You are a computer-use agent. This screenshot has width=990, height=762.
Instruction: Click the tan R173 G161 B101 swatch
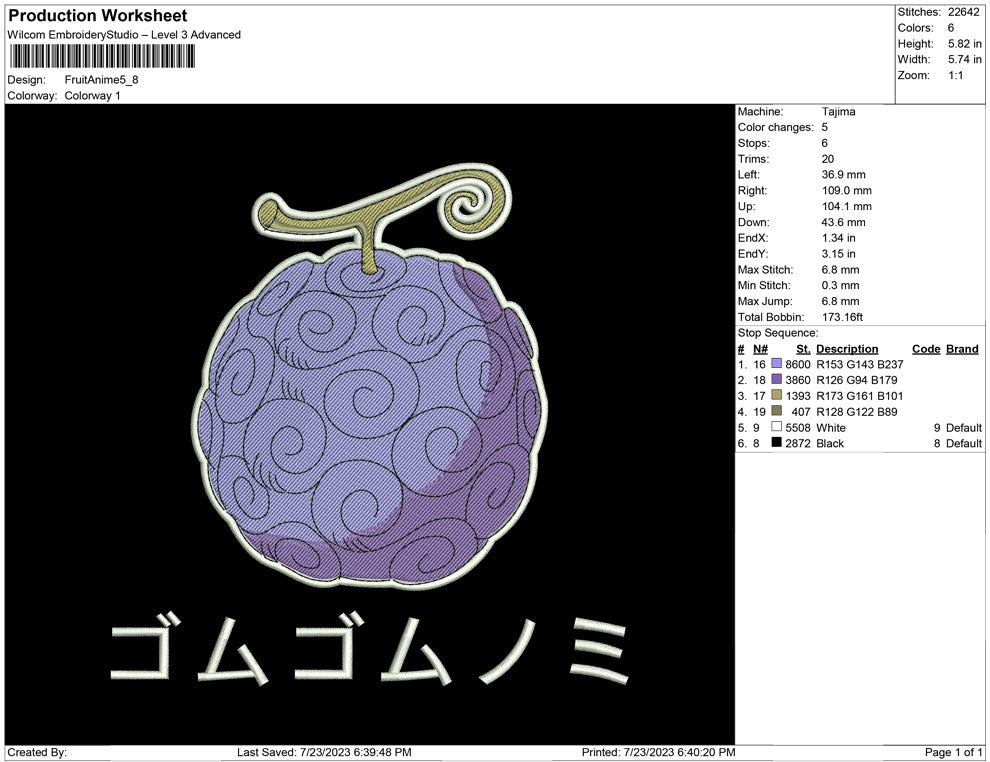pyautogui.click(x=777, y=395)
